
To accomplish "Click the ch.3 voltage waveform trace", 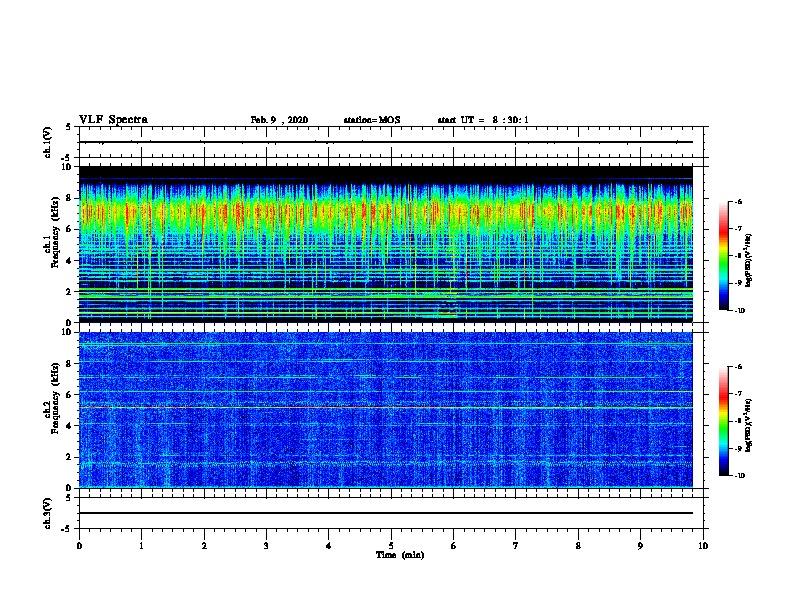I will pyautogui.click(x=386, y=513).
